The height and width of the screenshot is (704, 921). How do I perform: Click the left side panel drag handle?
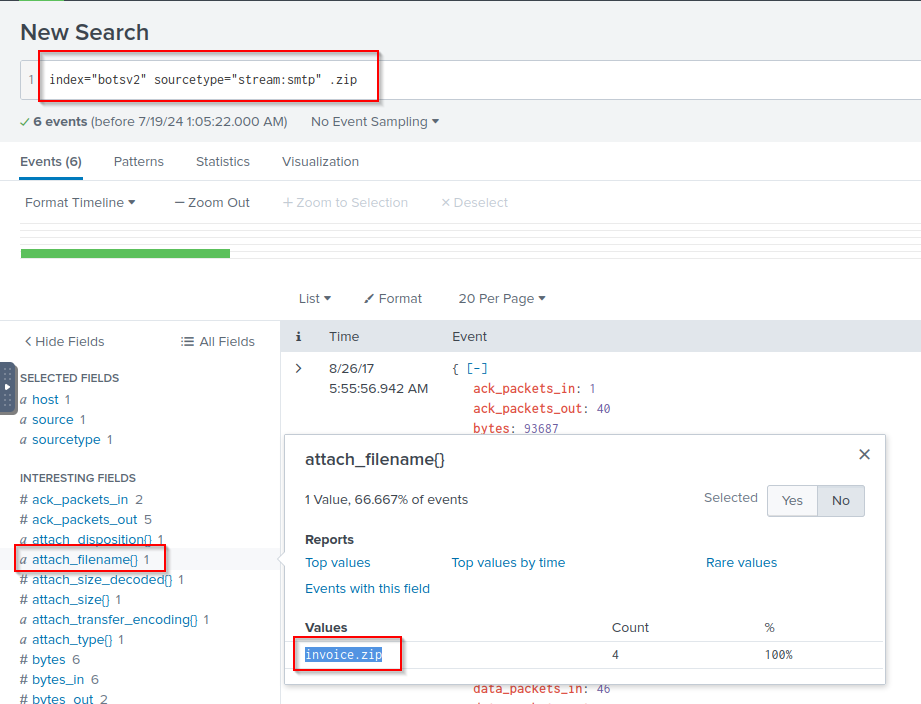click(x=8, y=387)
